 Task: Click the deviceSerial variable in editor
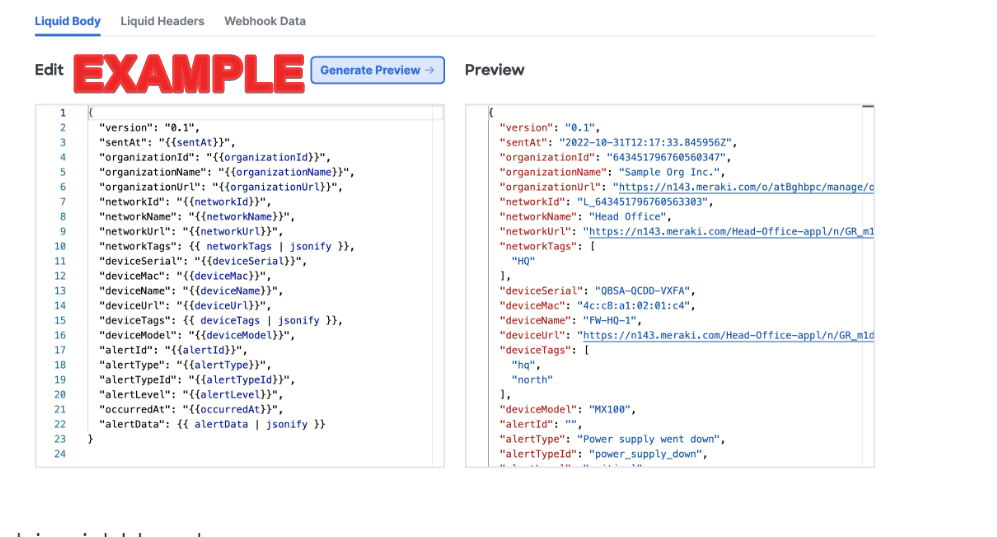coord(262,261)
